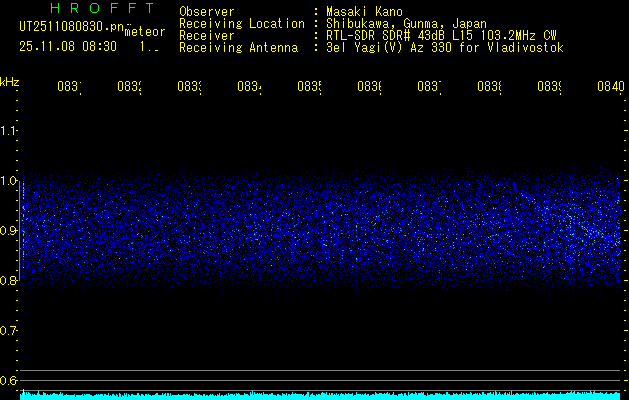Click the green 'meteor' label
629x400 pixels.
coord(145,32)
